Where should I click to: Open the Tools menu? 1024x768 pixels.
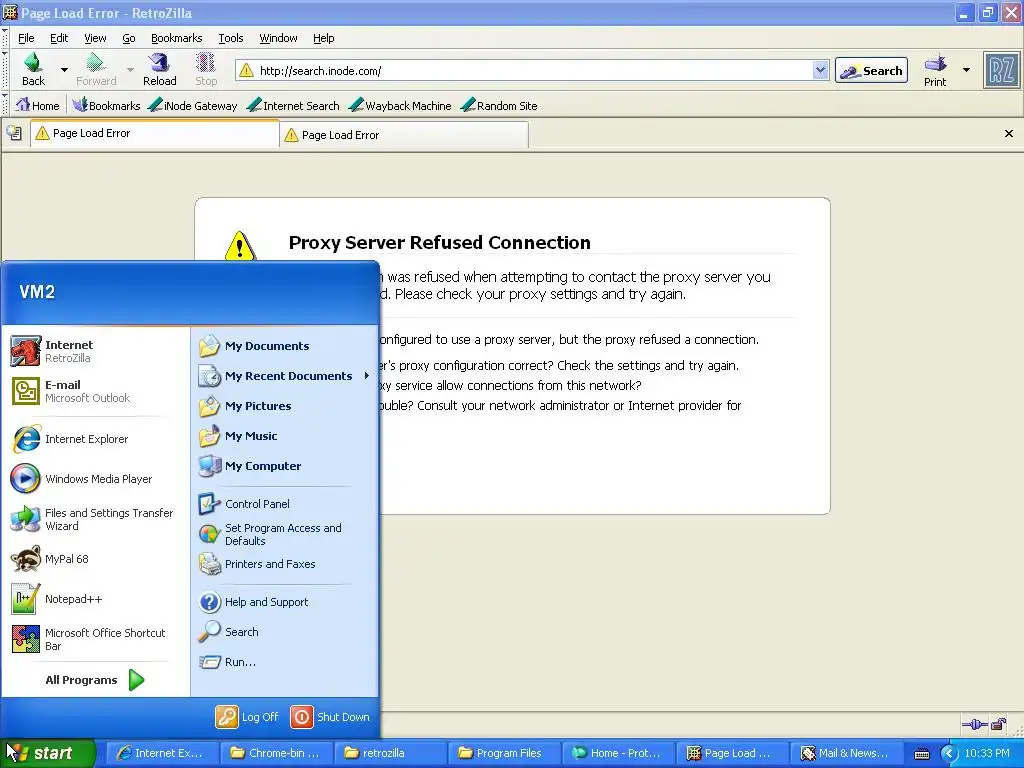click(x=231, y=38)
